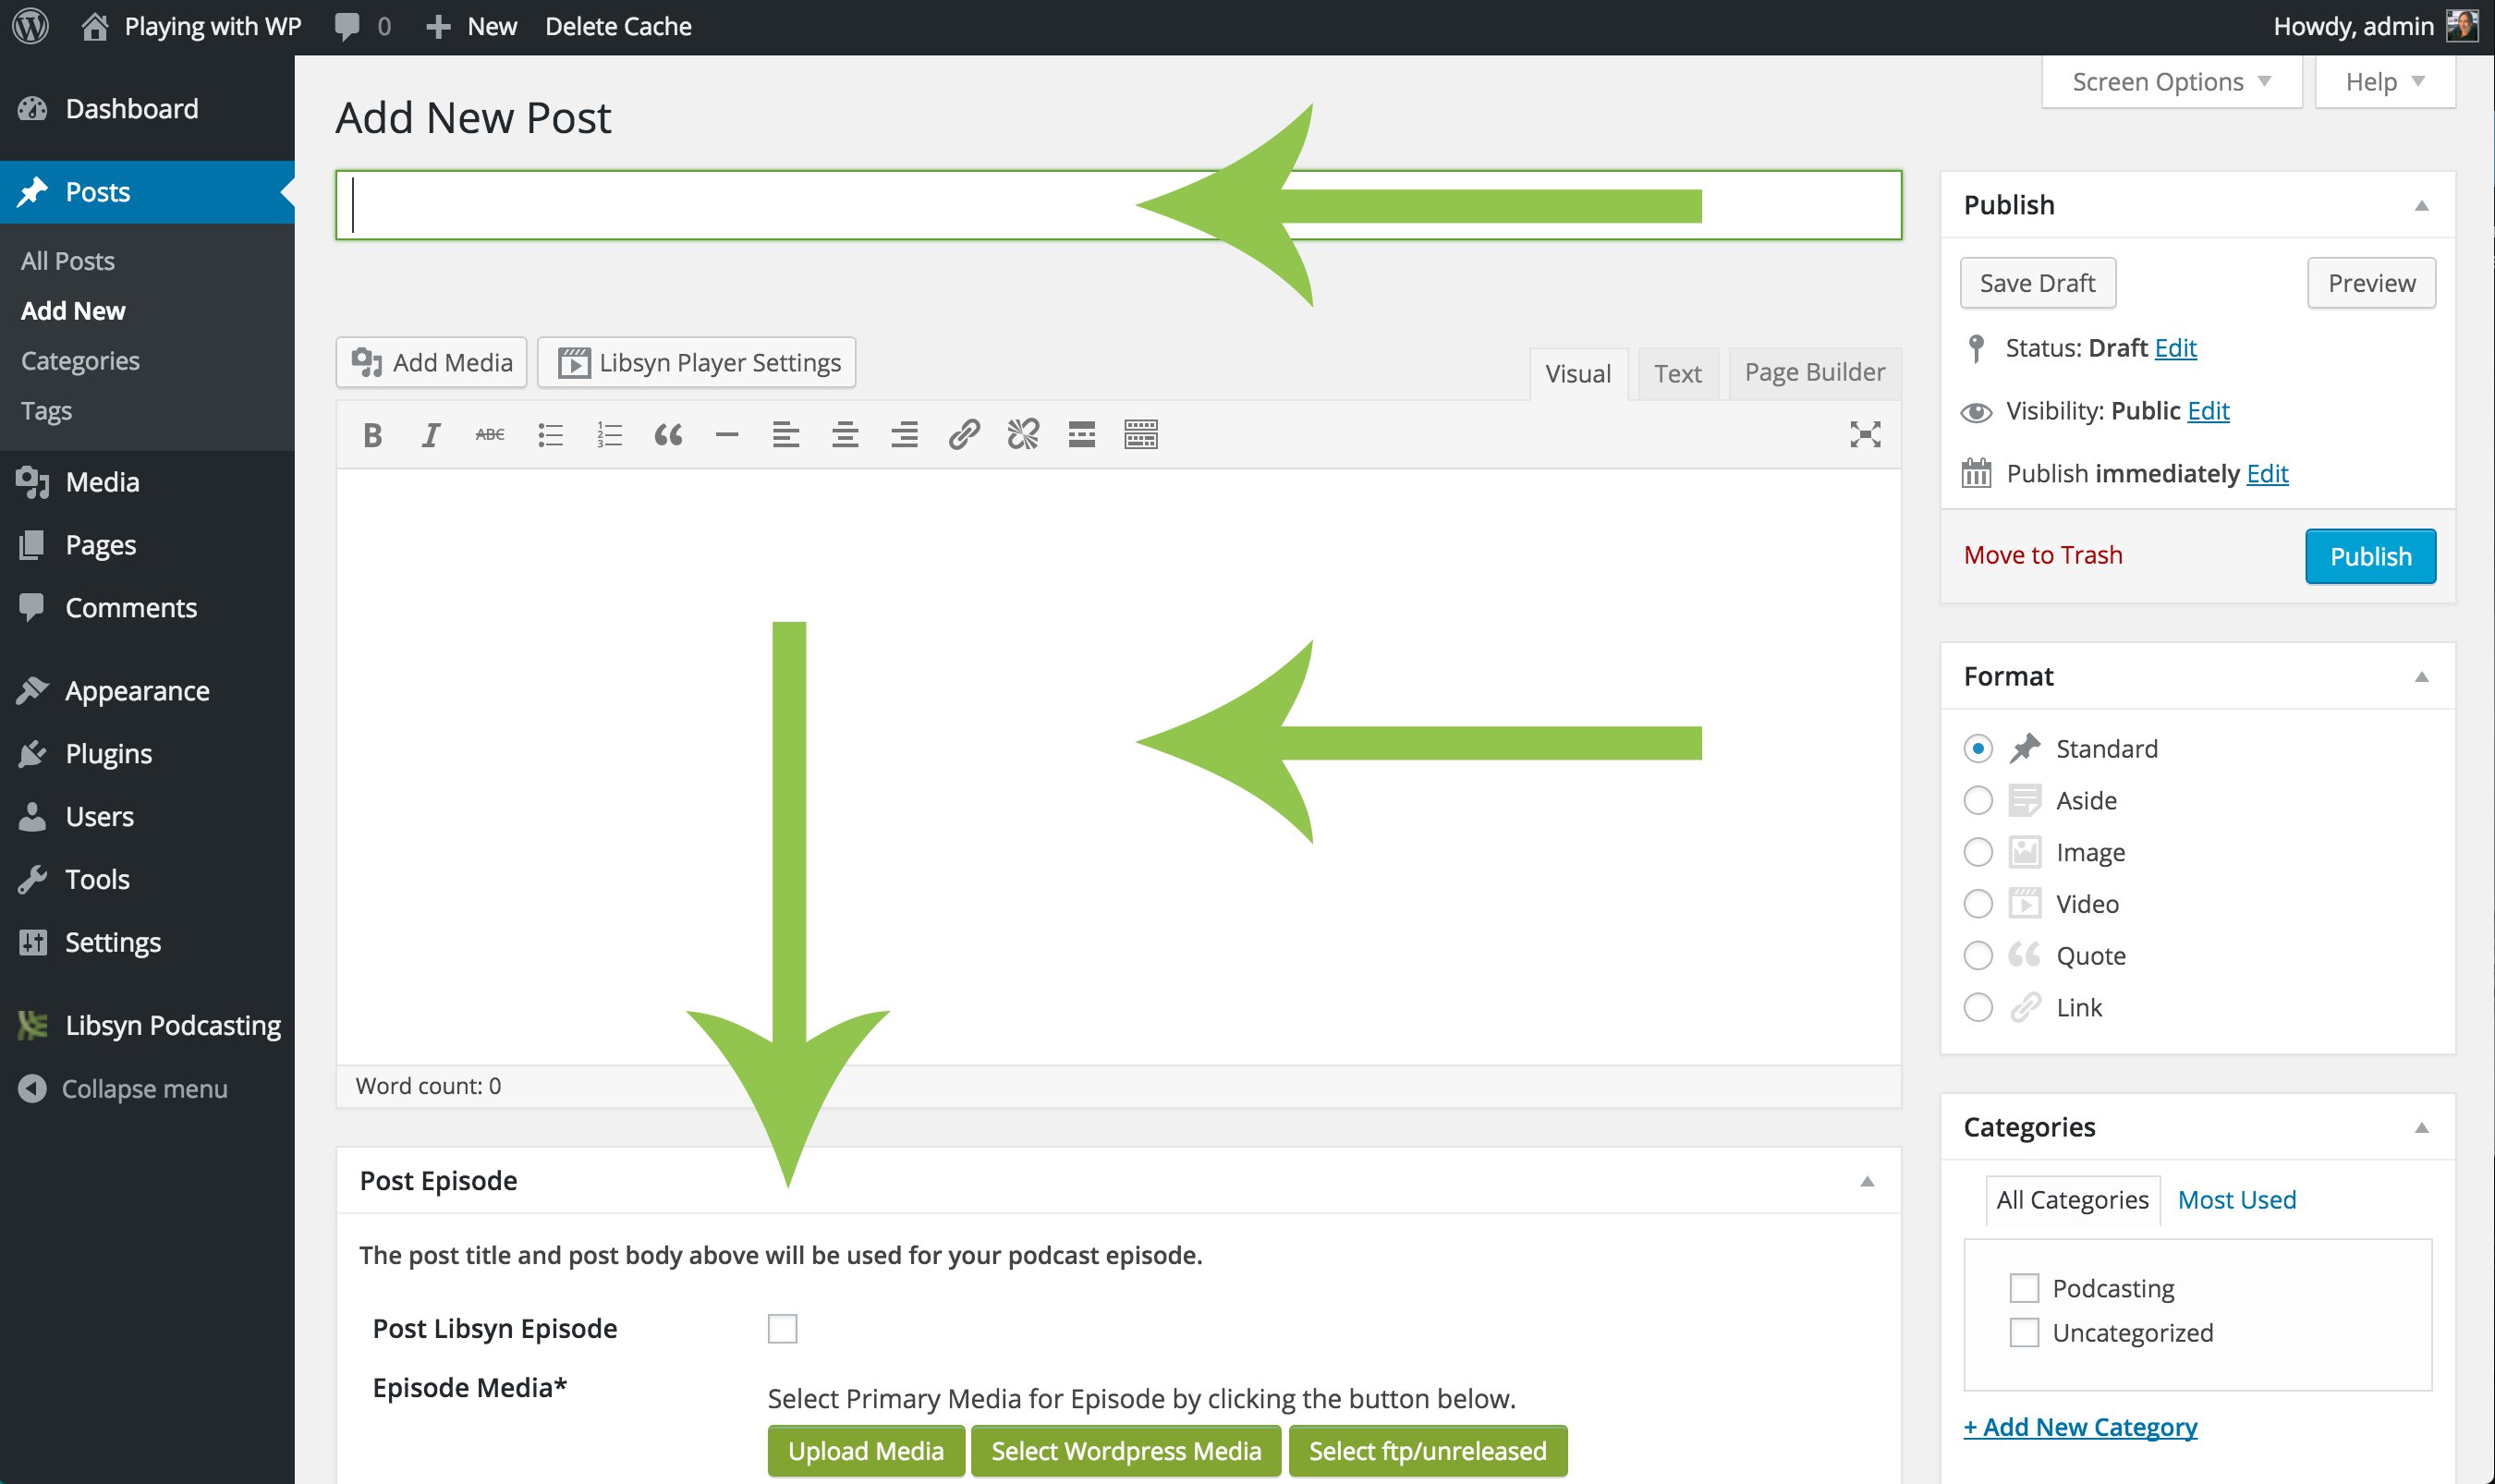Toggle bold formatting in the editor toolbar
This screenshot has width=2495, height=1484.
[372, 434]
